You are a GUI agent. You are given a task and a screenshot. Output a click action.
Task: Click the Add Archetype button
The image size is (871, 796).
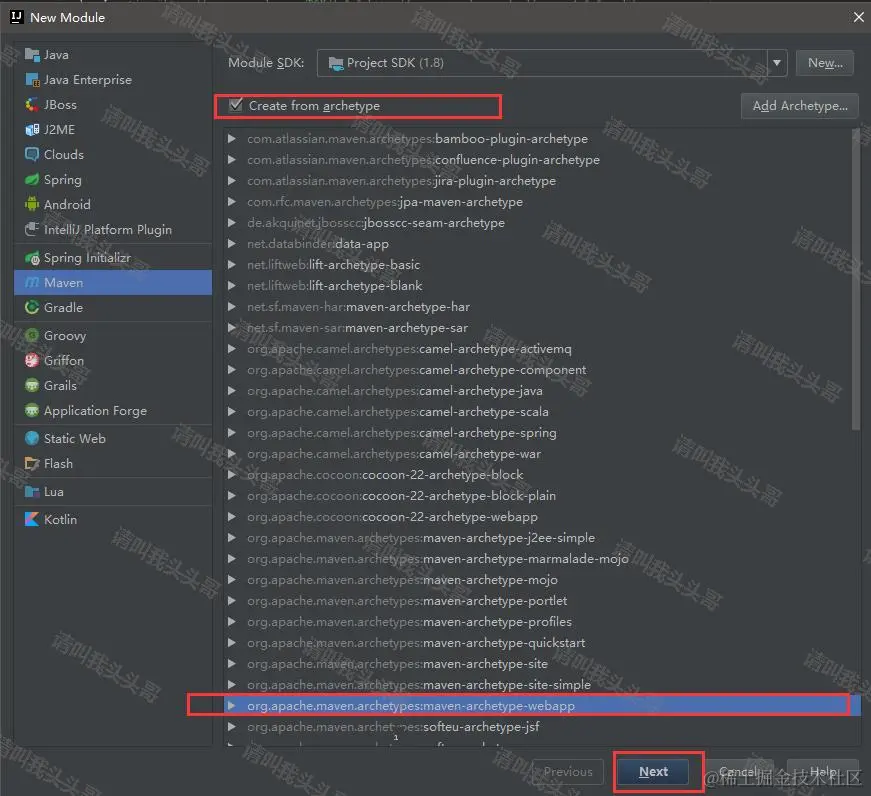tap(799, 106)
